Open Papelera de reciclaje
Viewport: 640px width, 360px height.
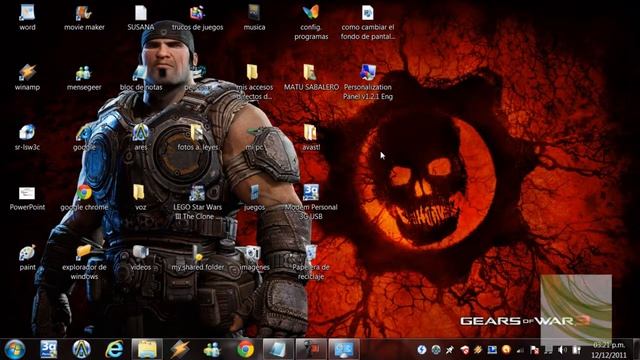point(311,262)
